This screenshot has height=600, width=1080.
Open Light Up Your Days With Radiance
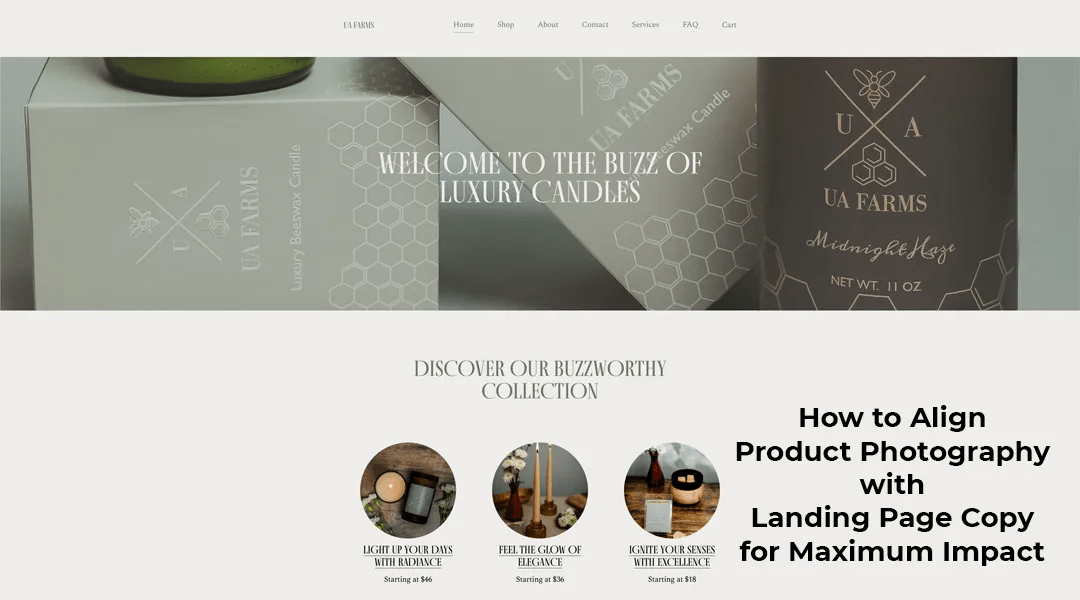tap(408, 556)
